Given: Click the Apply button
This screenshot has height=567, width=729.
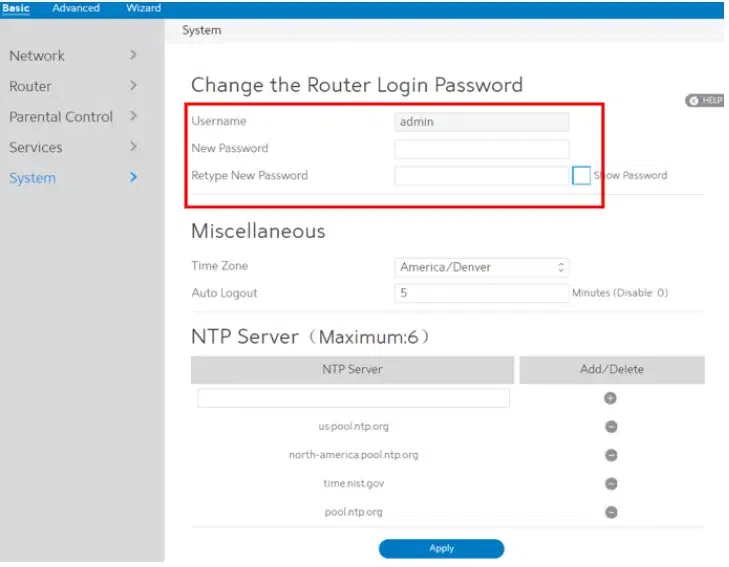Looking at the screenshot, I should pos(441,548).
